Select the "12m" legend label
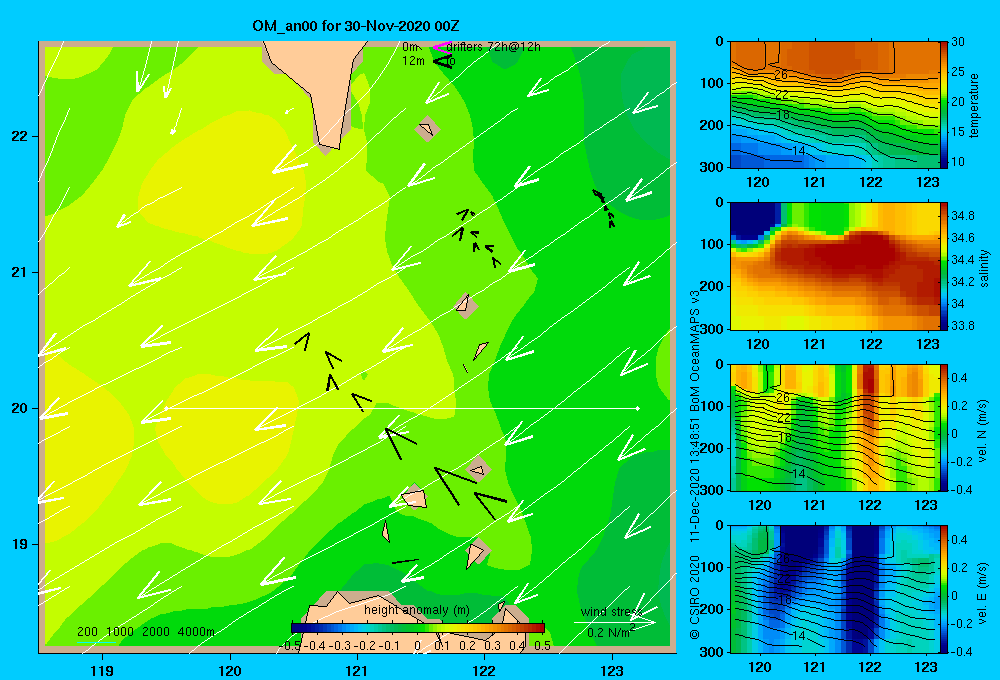 (413, 61)
